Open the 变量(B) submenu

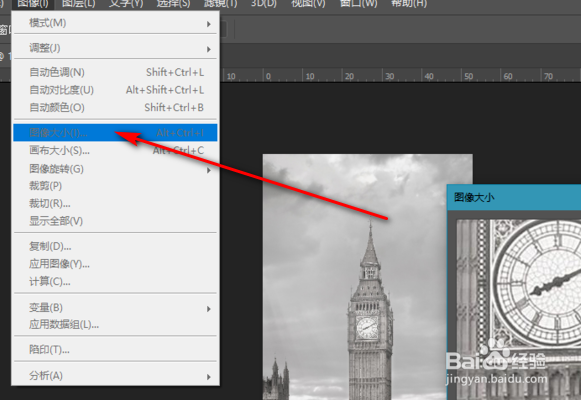click(115, 308)
